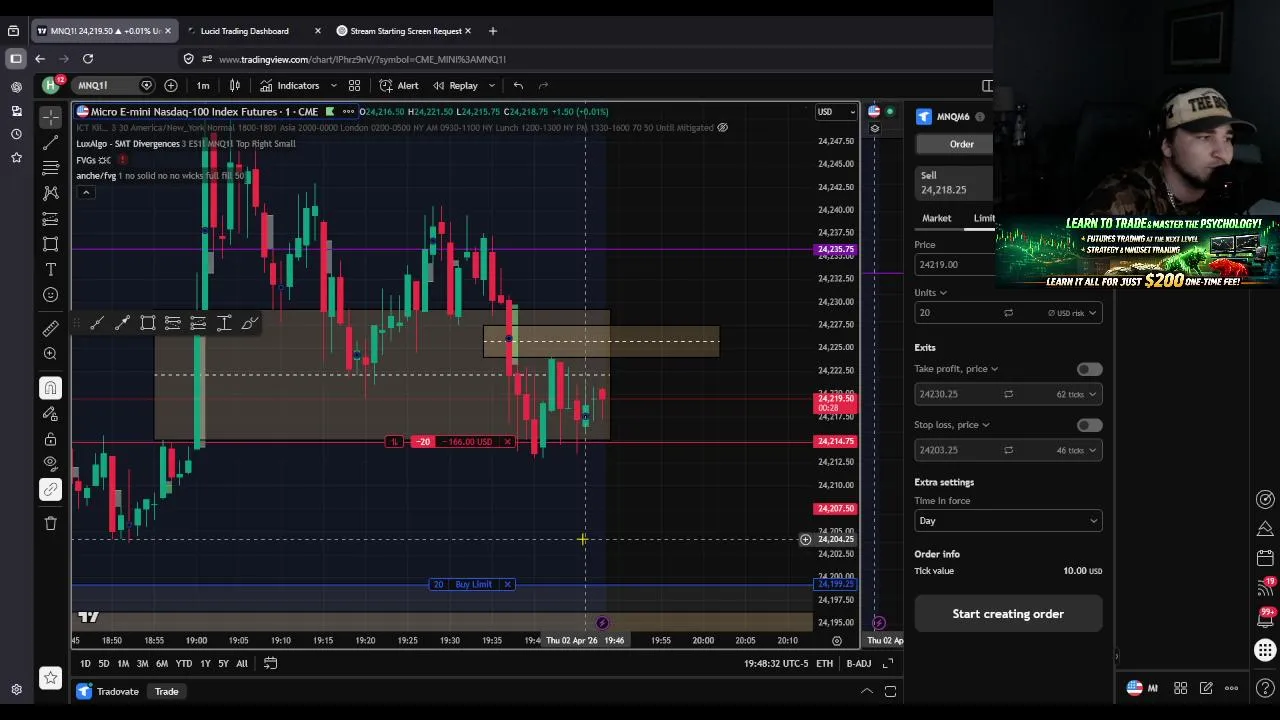Image resolution: width=1280 pixels, height=720 pixels.
Task: Click the add symbol plus button
Action: point(171,85)
